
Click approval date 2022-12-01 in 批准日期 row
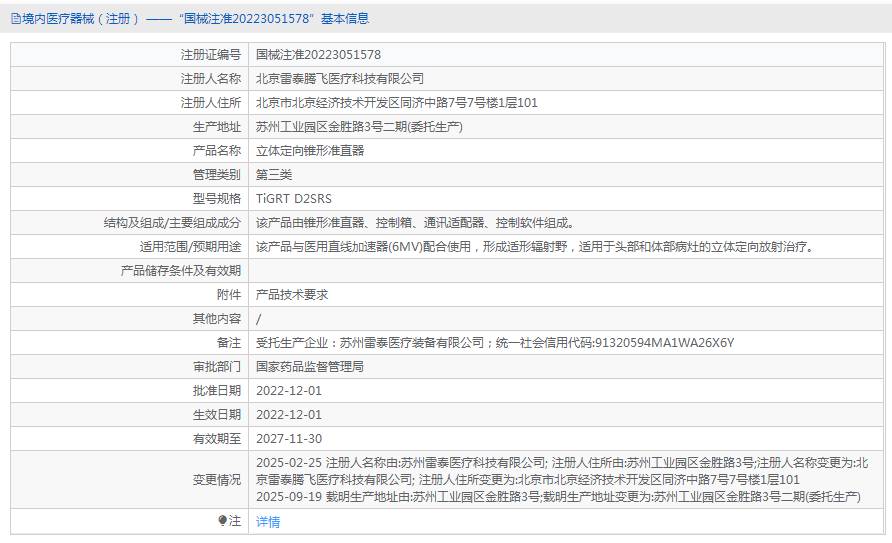click(x=289, y=391)
